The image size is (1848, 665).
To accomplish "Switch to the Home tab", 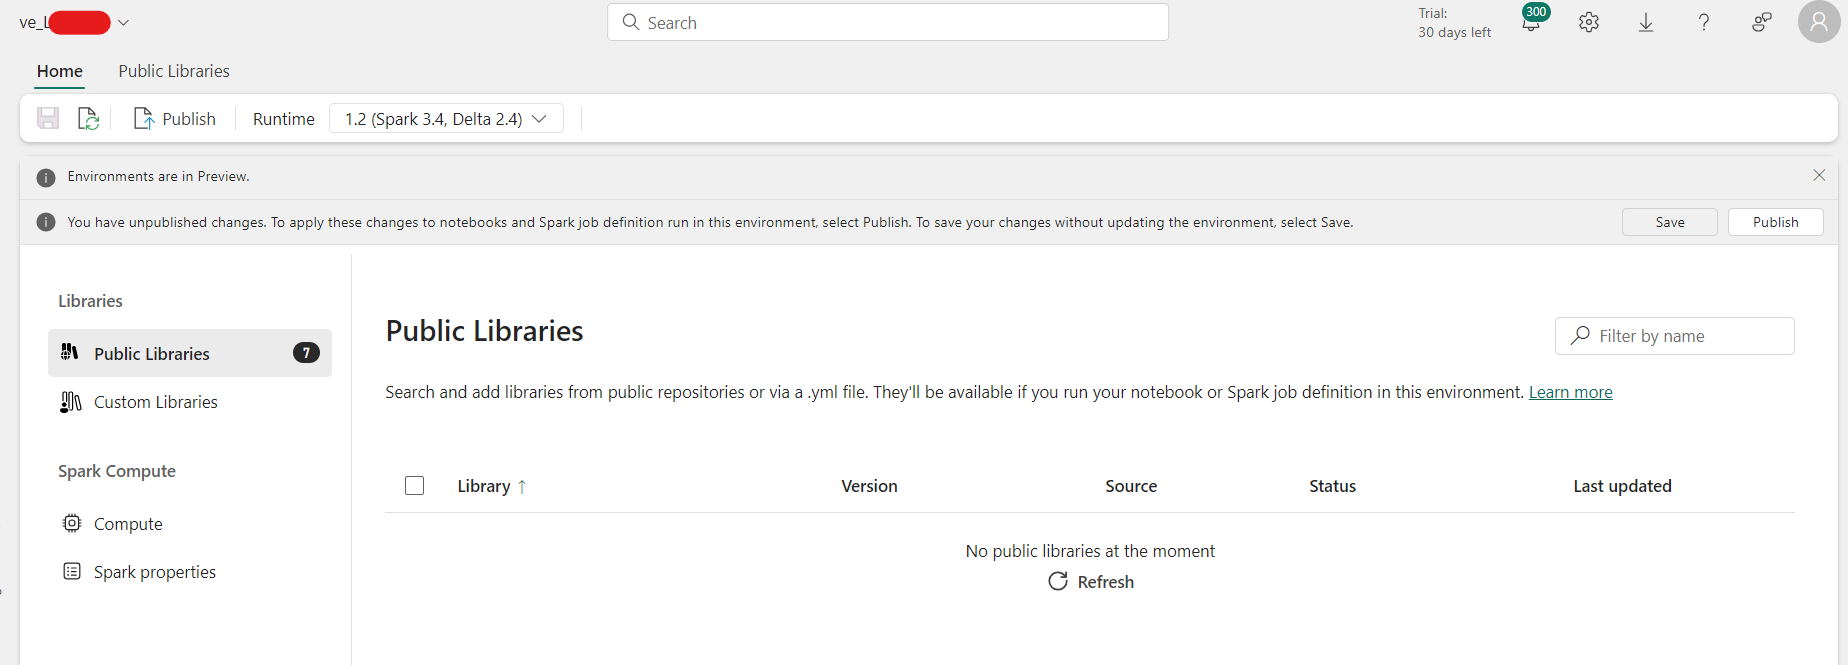I will tap(60, 71).
